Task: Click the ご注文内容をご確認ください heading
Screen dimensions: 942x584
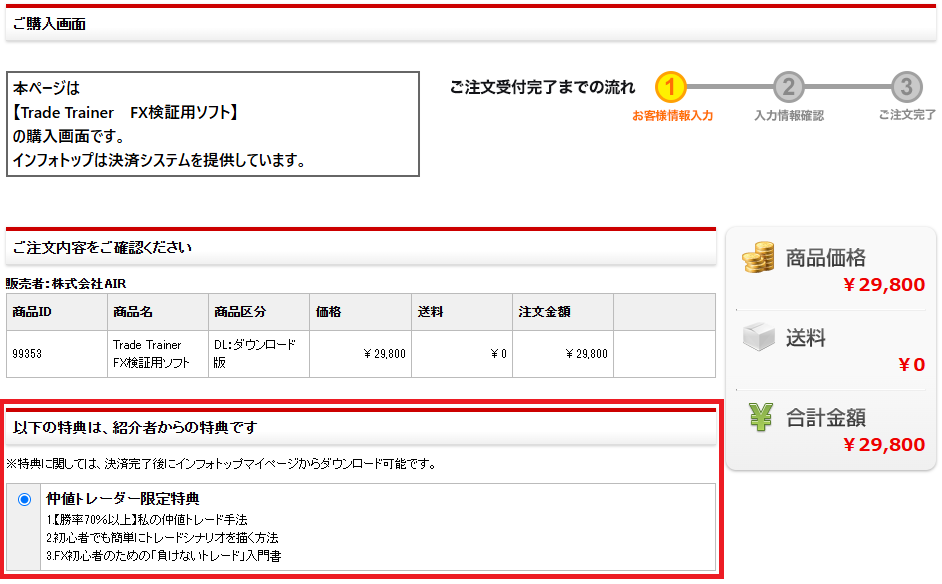Action: point(102,248)
